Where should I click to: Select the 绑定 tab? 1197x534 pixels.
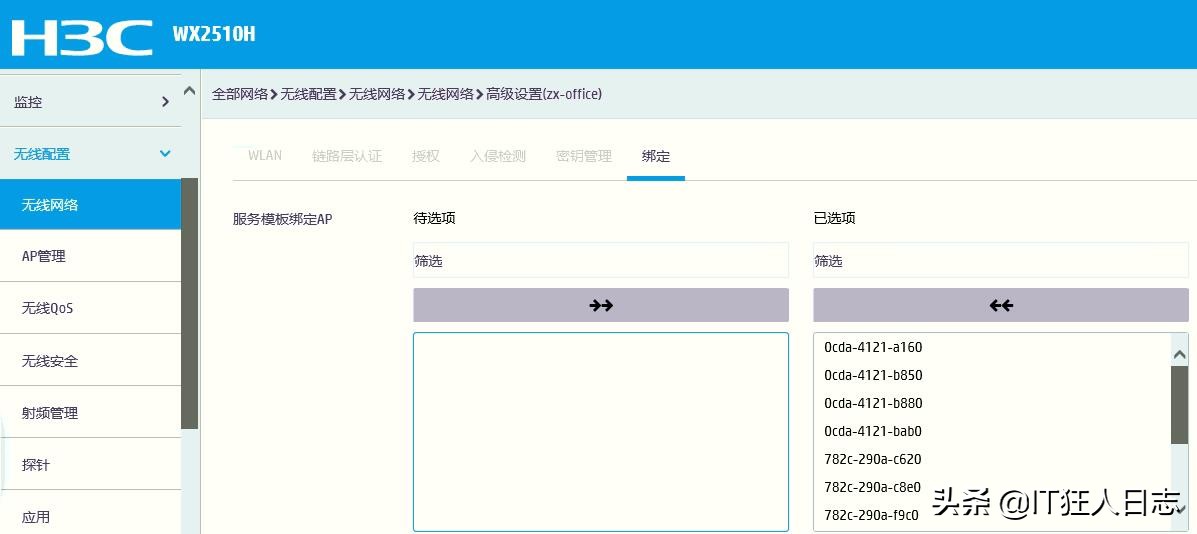point(656,156)
